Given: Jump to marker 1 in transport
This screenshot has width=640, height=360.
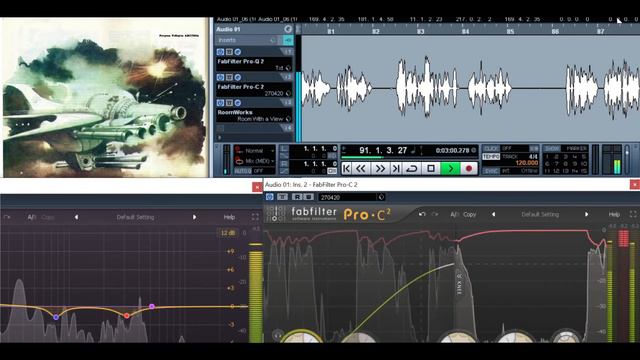Looking at the screenshot, I should coord(547,157).
